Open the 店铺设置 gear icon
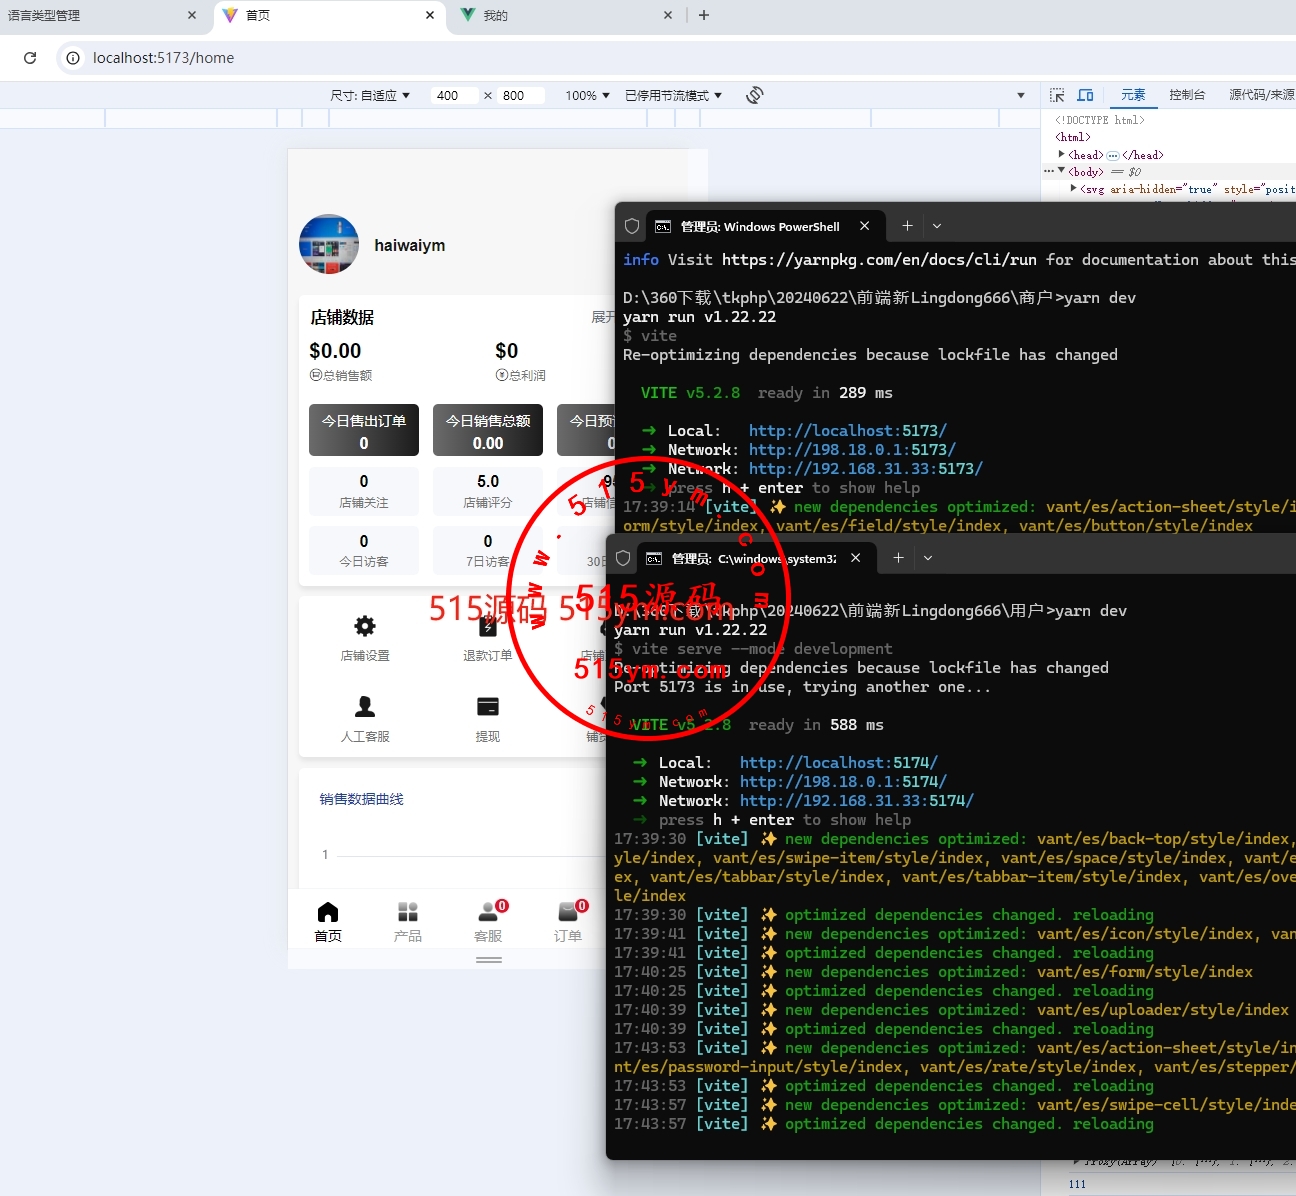The height and width of the screenshot is (1196, 1296). [365, 627]
